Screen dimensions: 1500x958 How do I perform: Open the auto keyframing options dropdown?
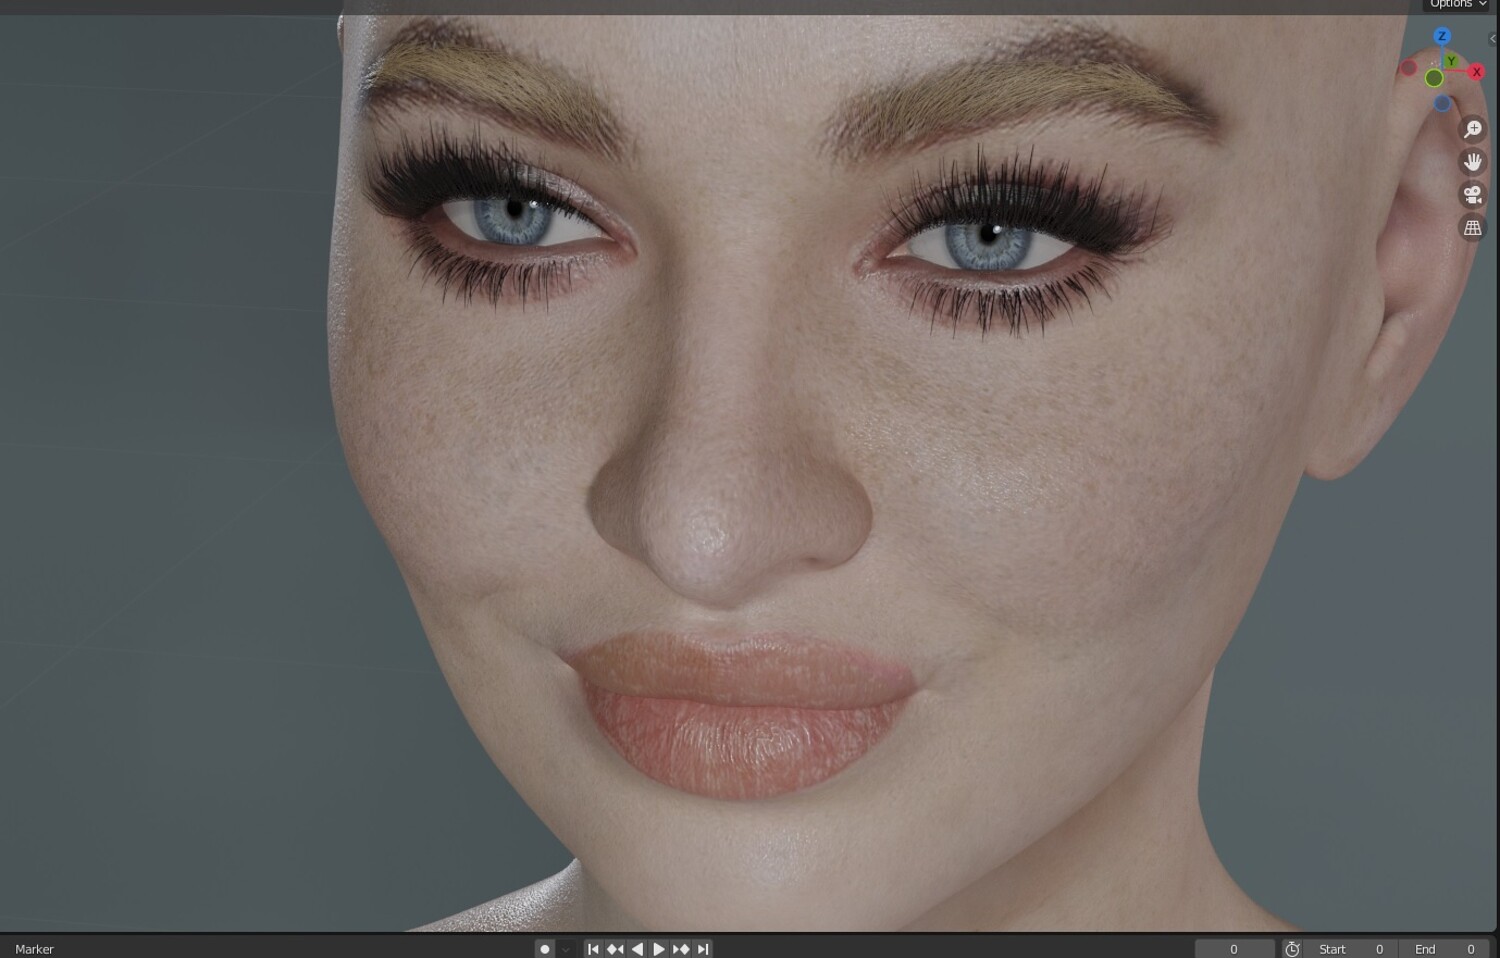[x=565, y=949]
